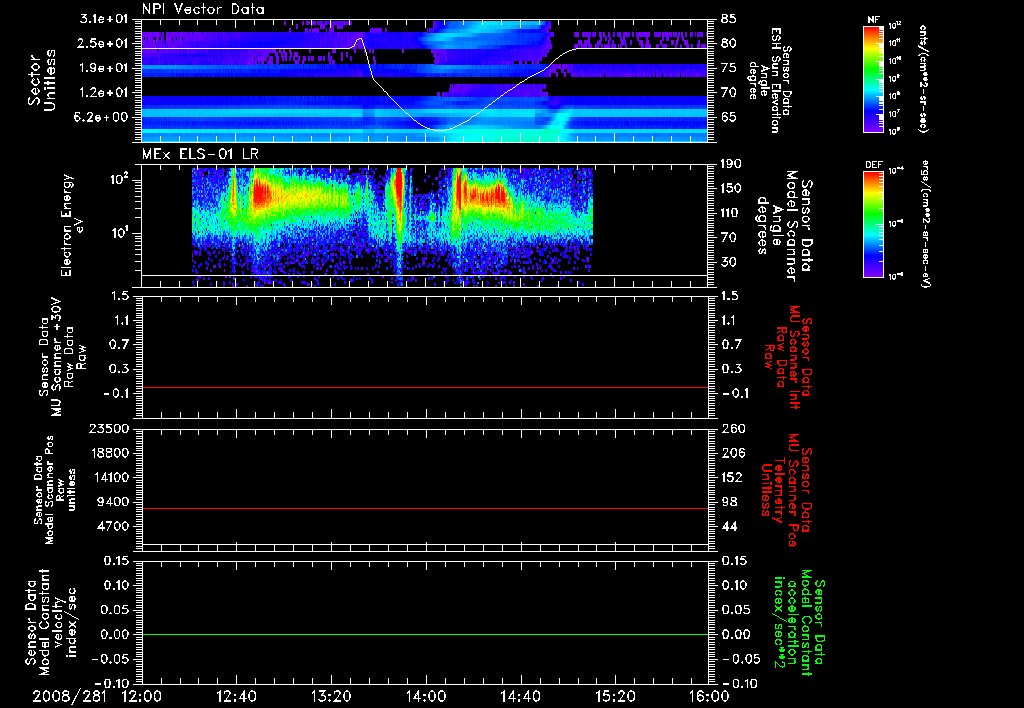
Task: Click the '16:00' time axis tick
Action: pyautogui.click(x=709, y=697)
